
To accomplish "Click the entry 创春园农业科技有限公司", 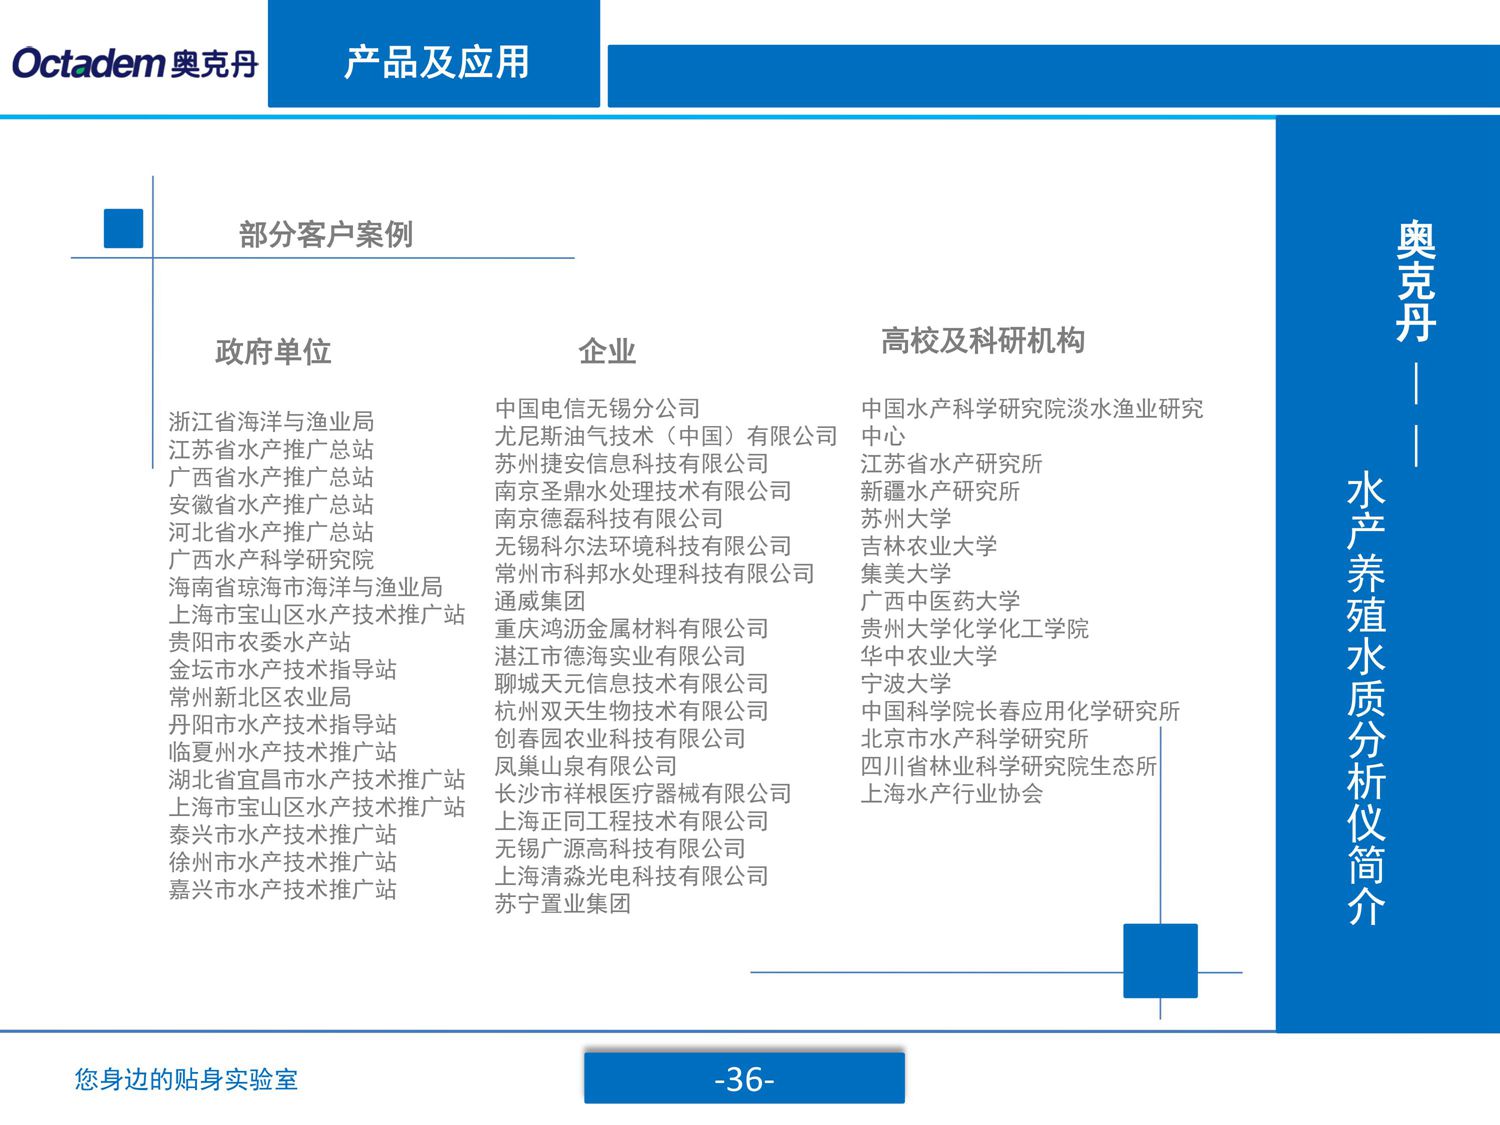I will coord(620,739).
